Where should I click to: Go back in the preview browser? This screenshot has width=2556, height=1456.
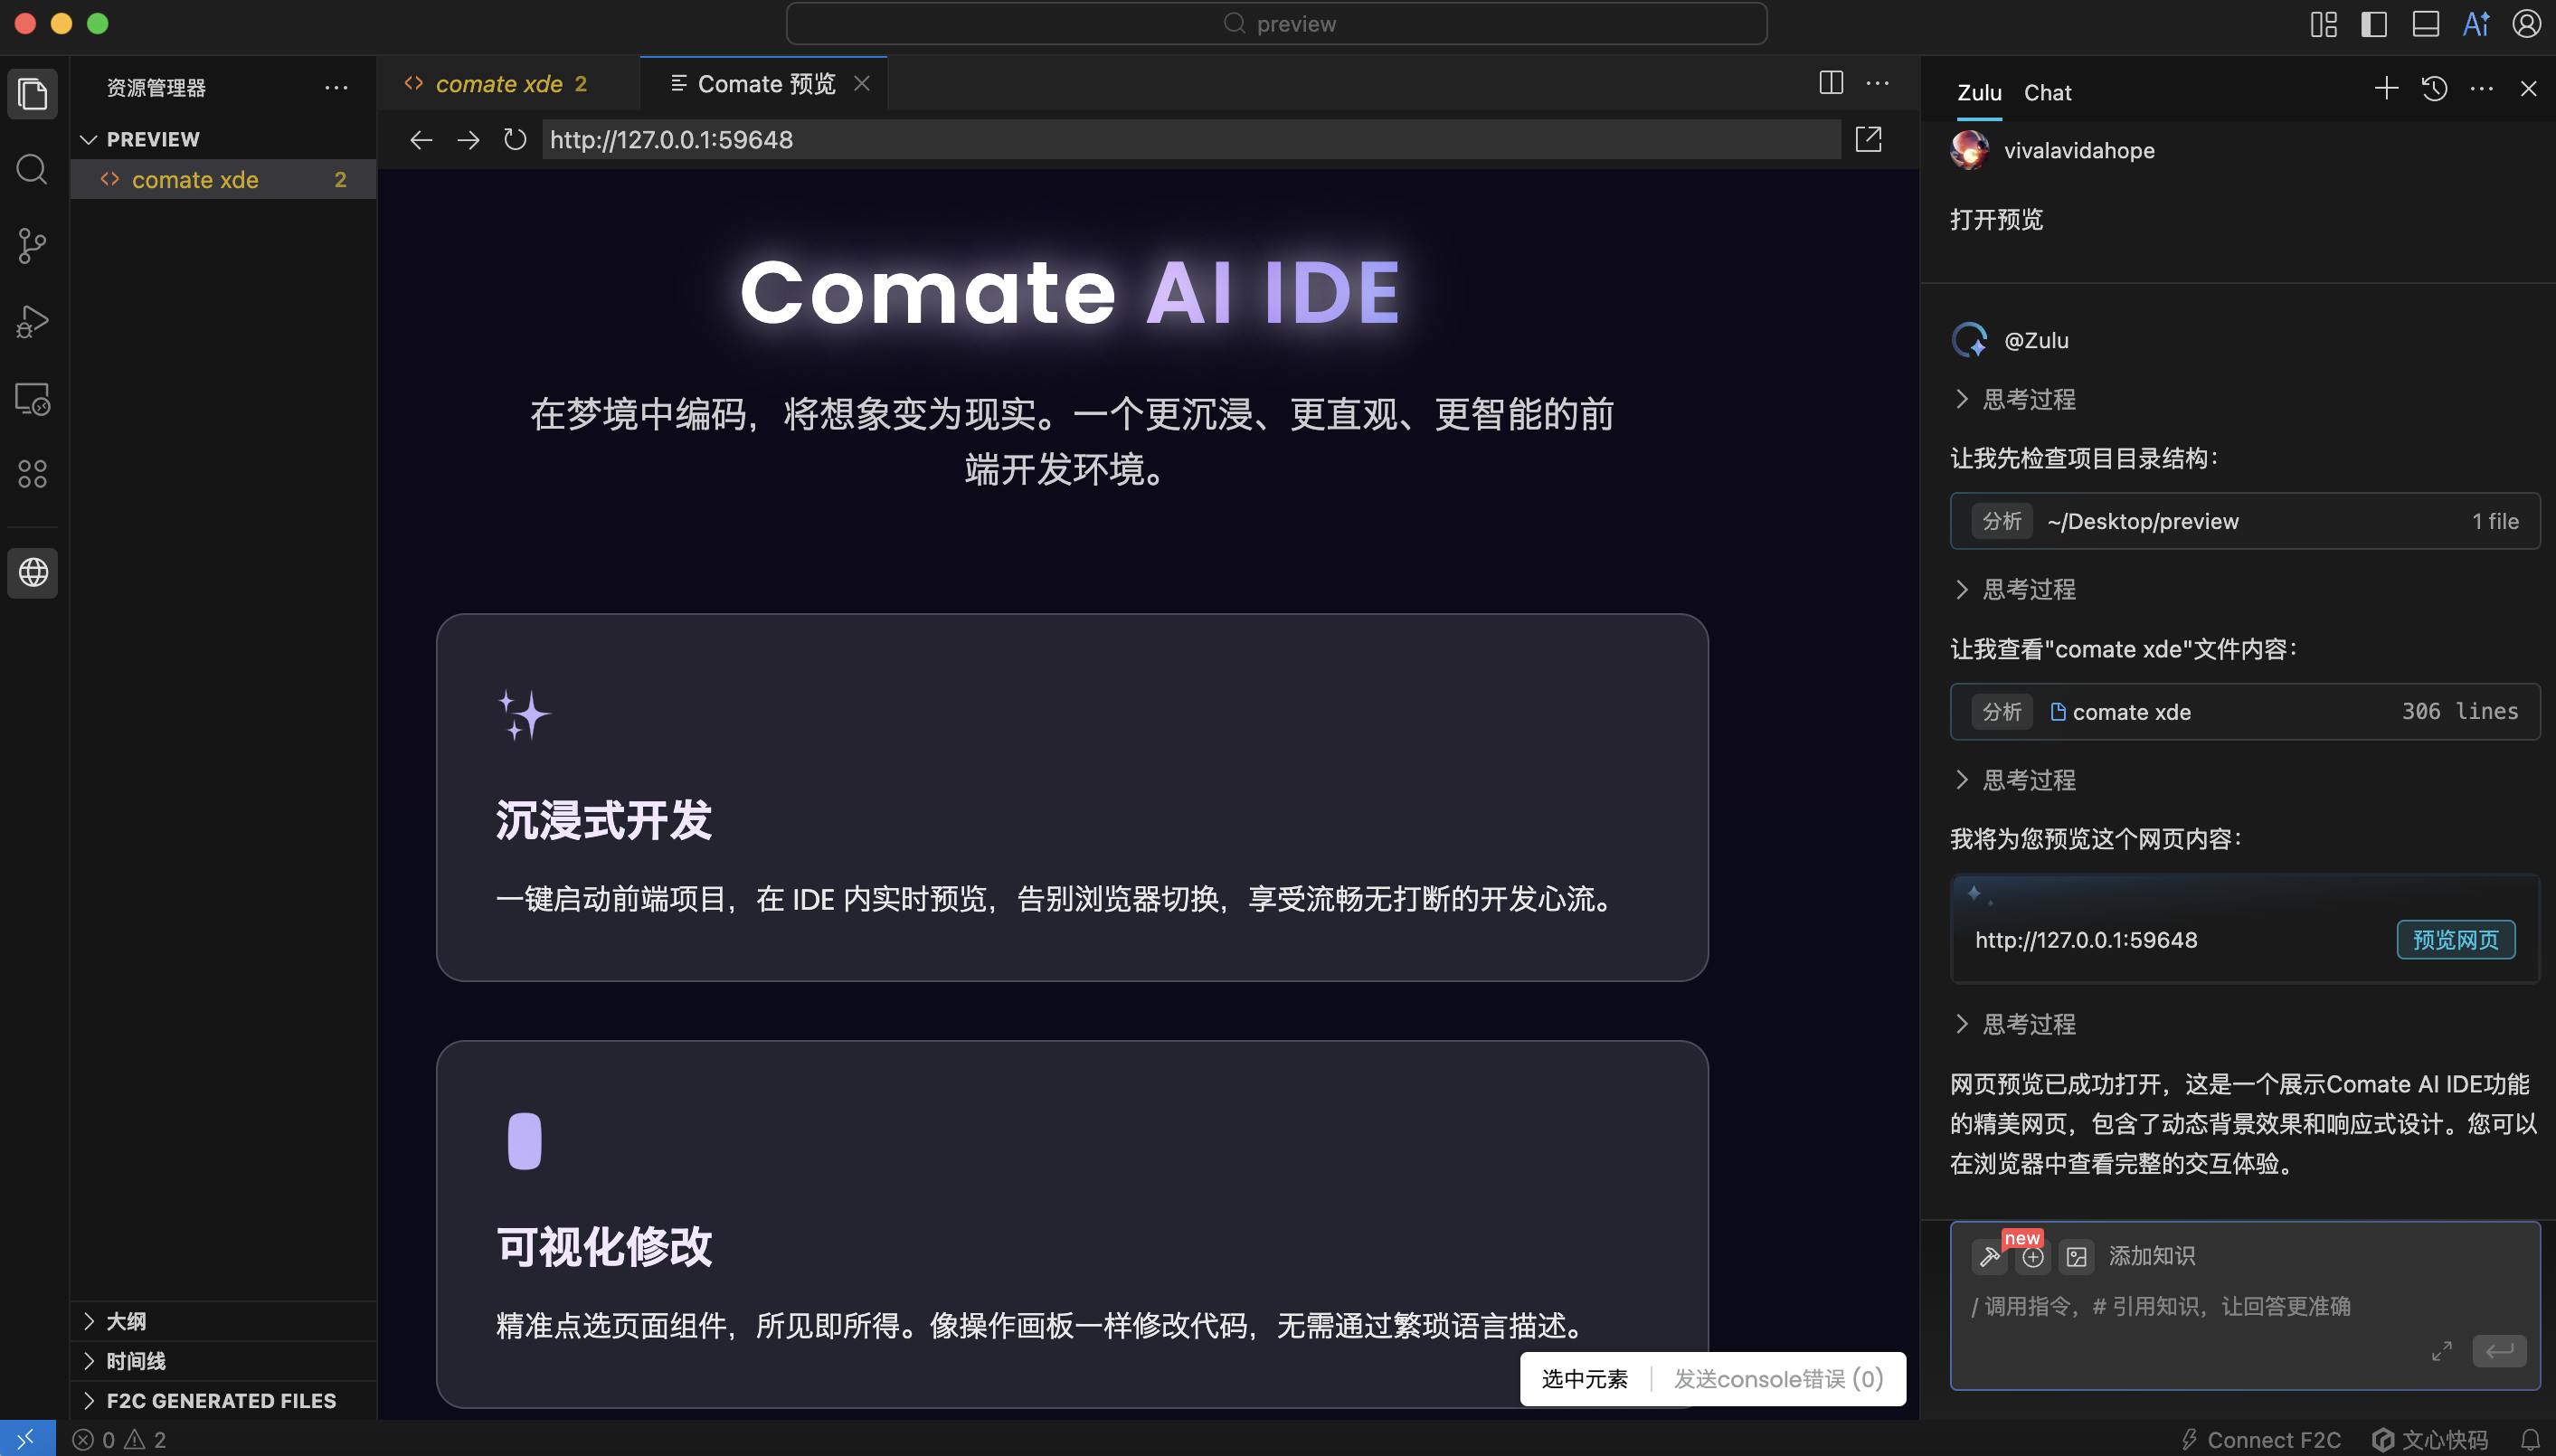(421, 140)
